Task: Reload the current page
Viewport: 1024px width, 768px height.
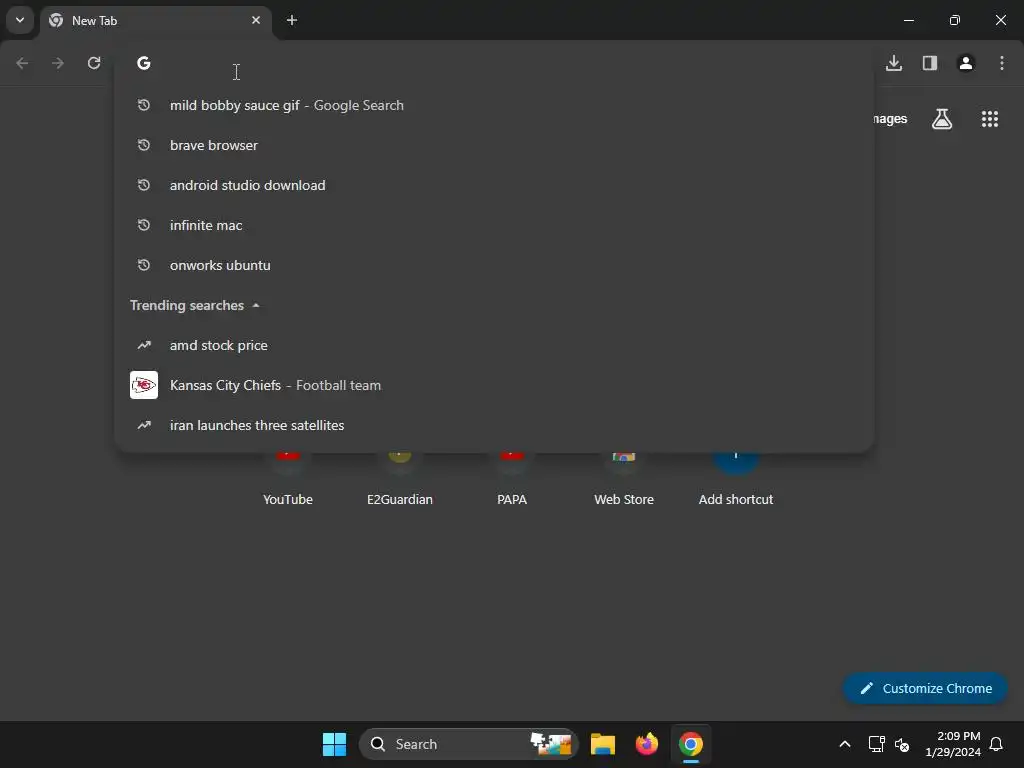Action: coord(94,63)
